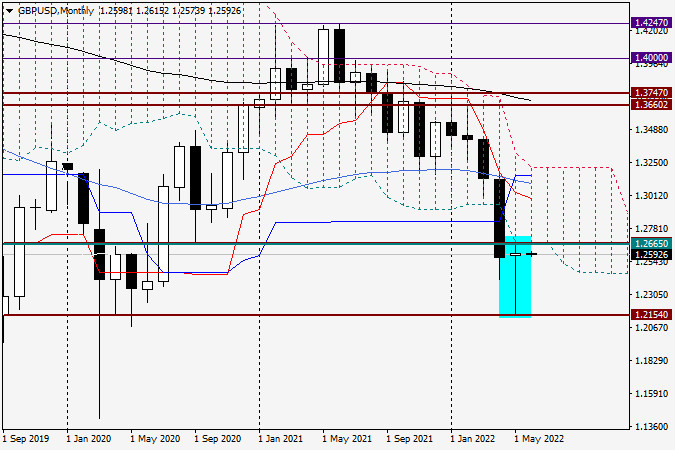
Task: Click the 1 May 2022 date label
Action: [539, 439]
